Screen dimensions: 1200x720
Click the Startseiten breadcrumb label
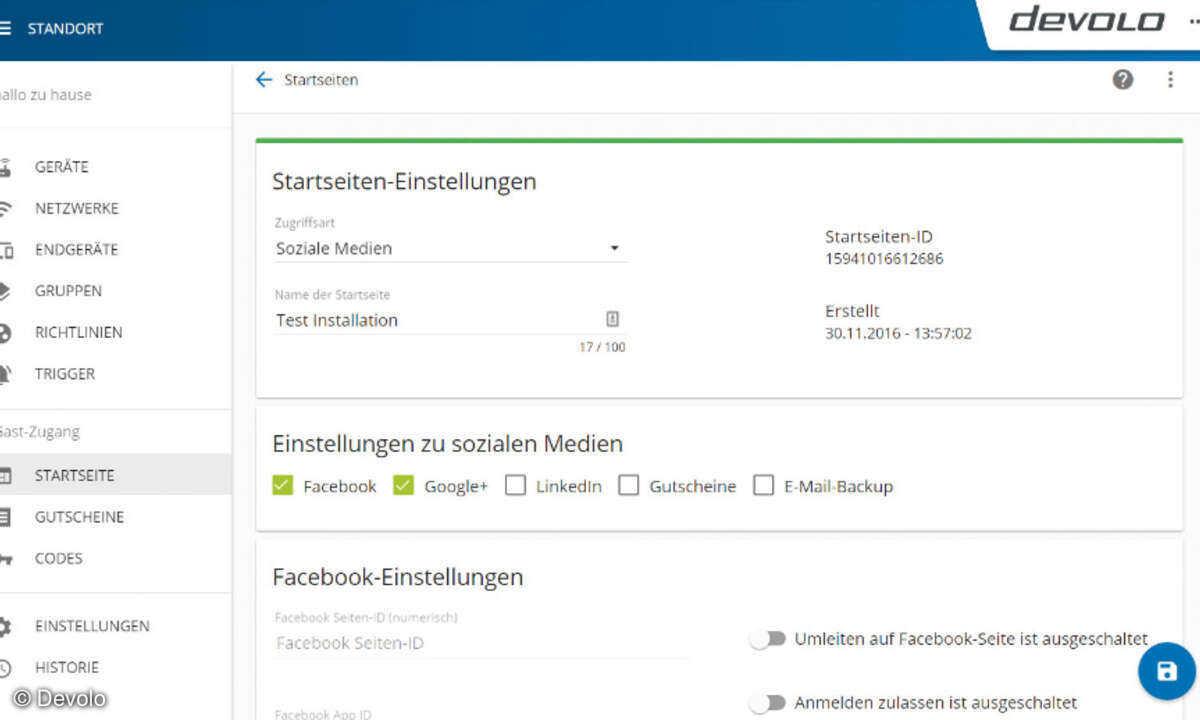(x=321, y=80)
